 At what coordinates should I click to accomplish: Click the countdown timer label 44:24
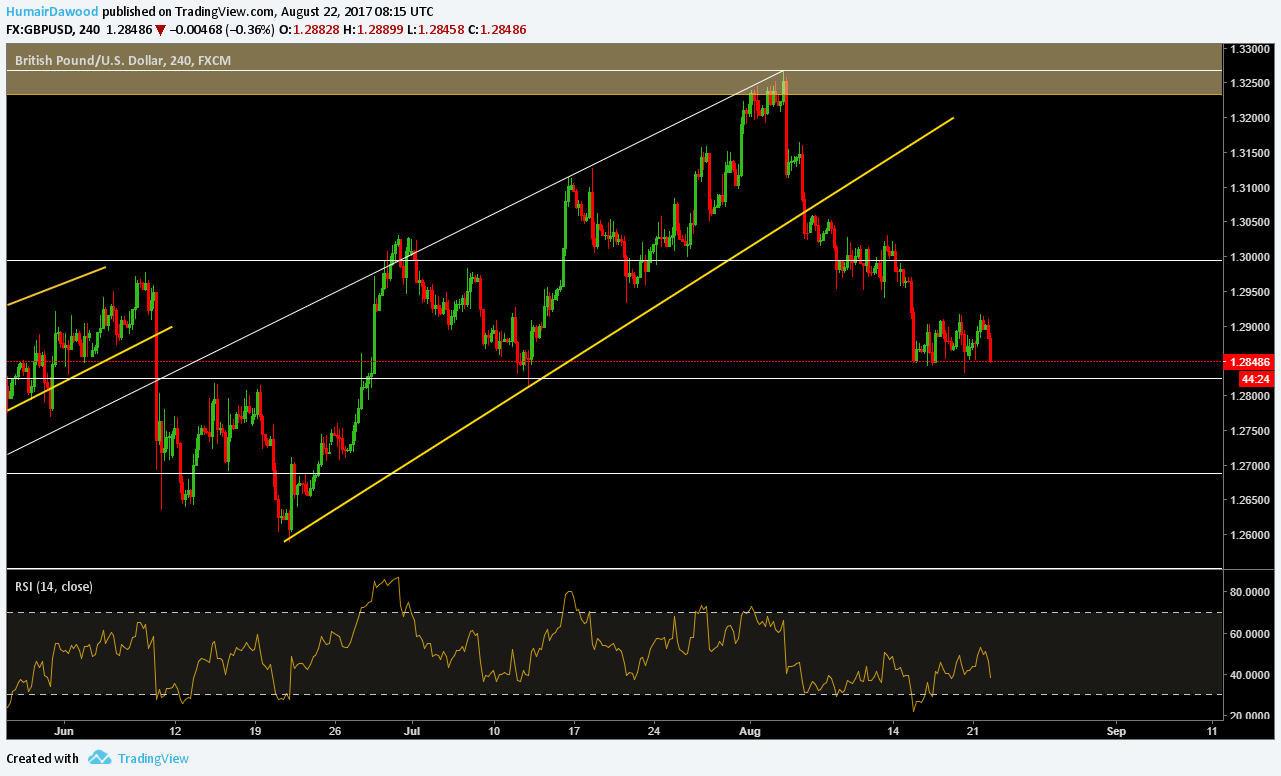(1255, 380)
